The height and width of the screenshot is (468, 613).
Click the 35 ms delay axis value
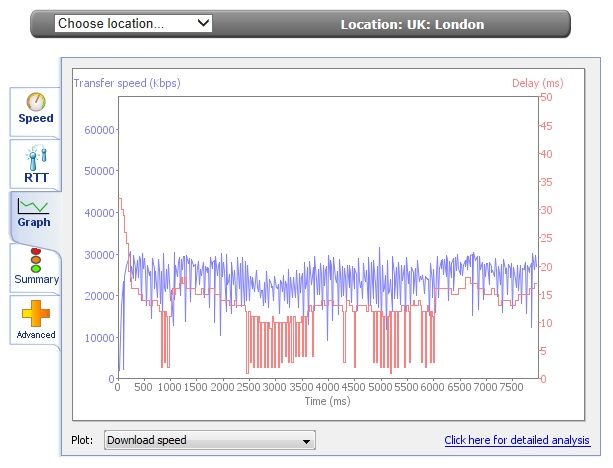point(546,182)
